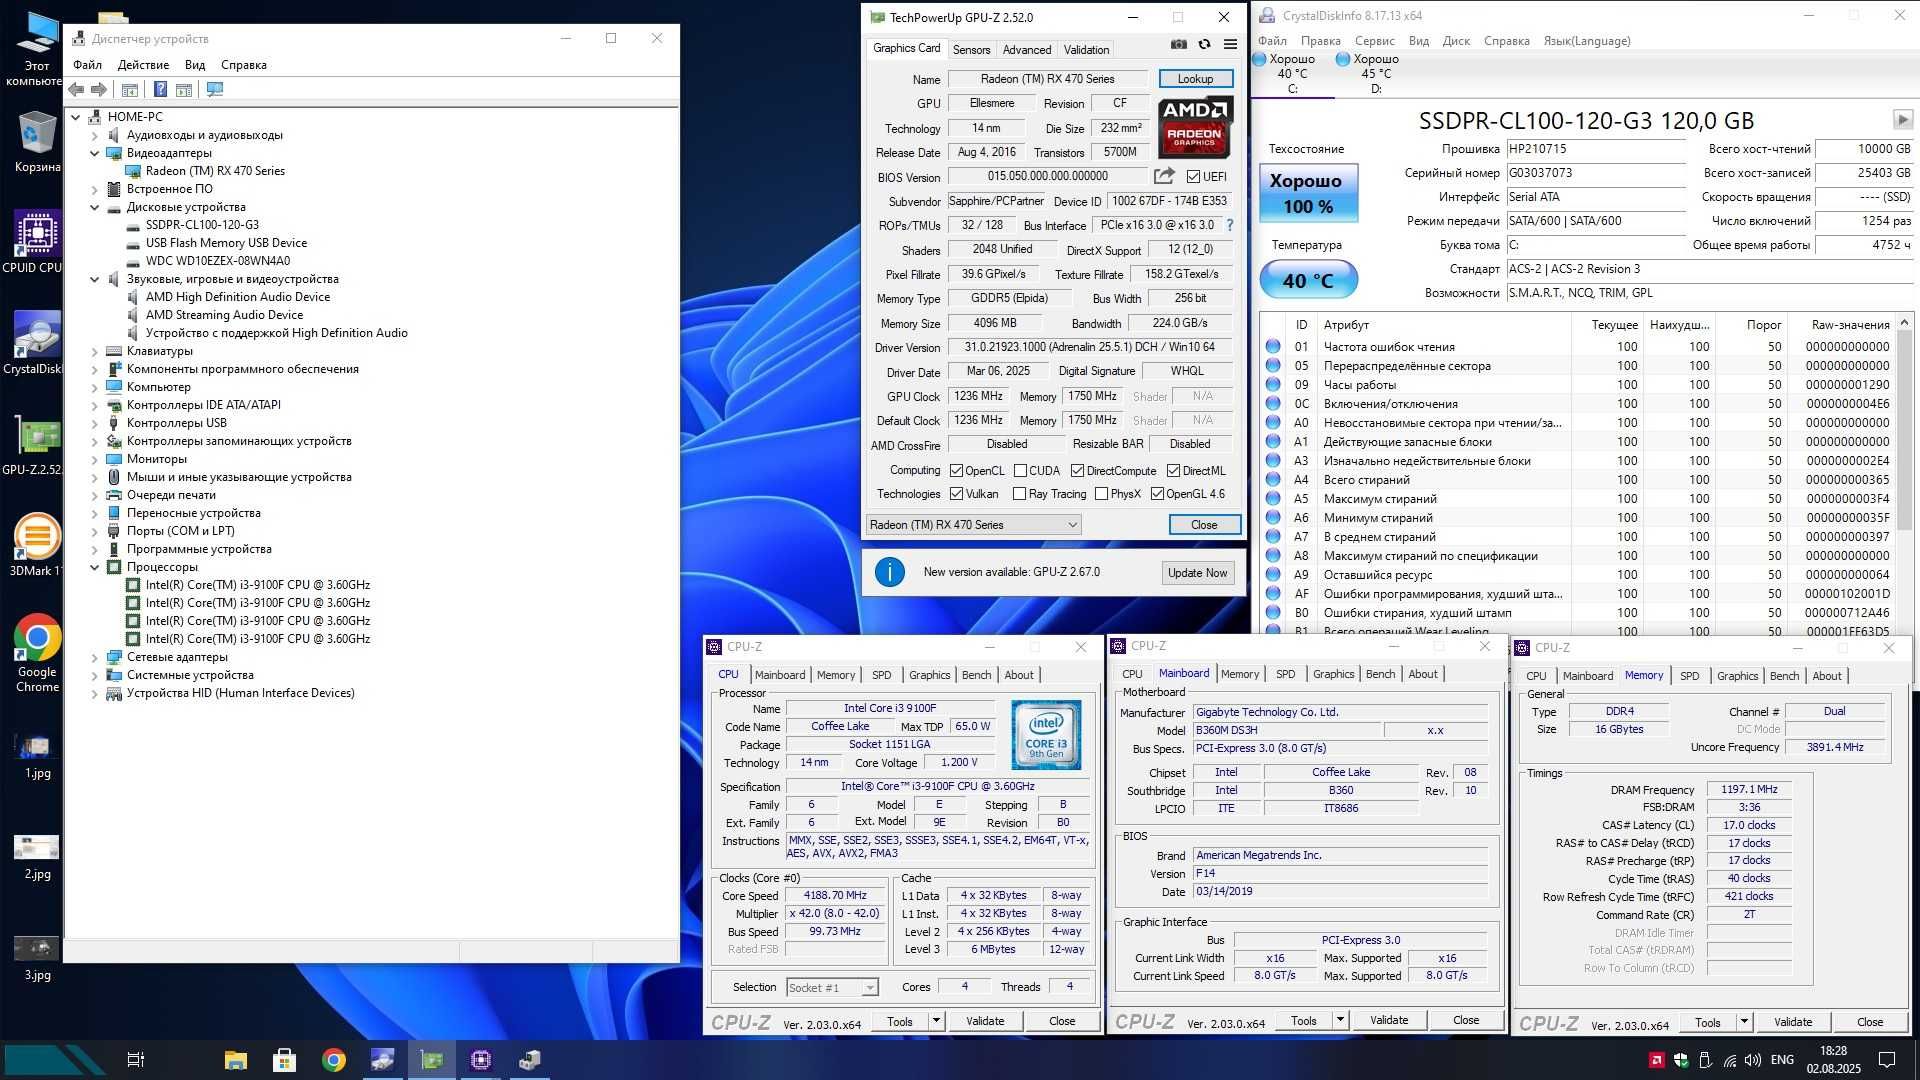The width and height of the screenshot is (1920, 1080).
Task: Click the Microsoft Store taskbar icon
Action: 284,1060
